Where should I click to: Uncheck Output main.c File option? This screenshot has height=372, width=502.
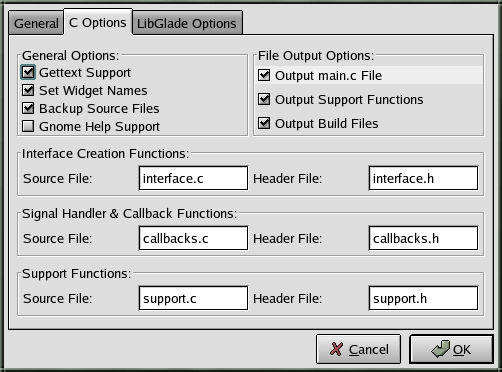coord(264,75)
